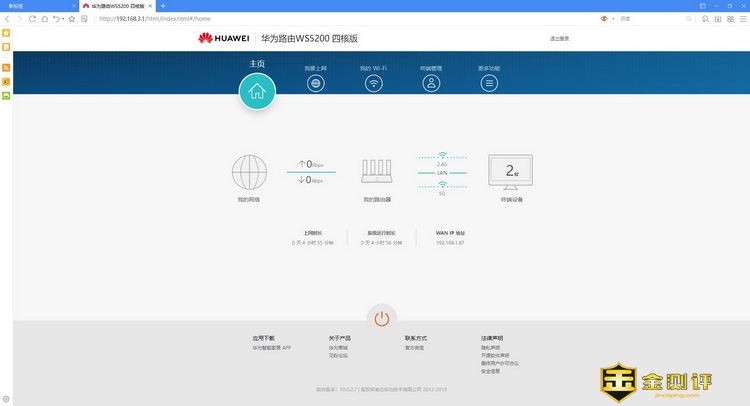Click the 2.4G Wi-Fi signal icon
750x406 pixels.
[x=441, y=156]
